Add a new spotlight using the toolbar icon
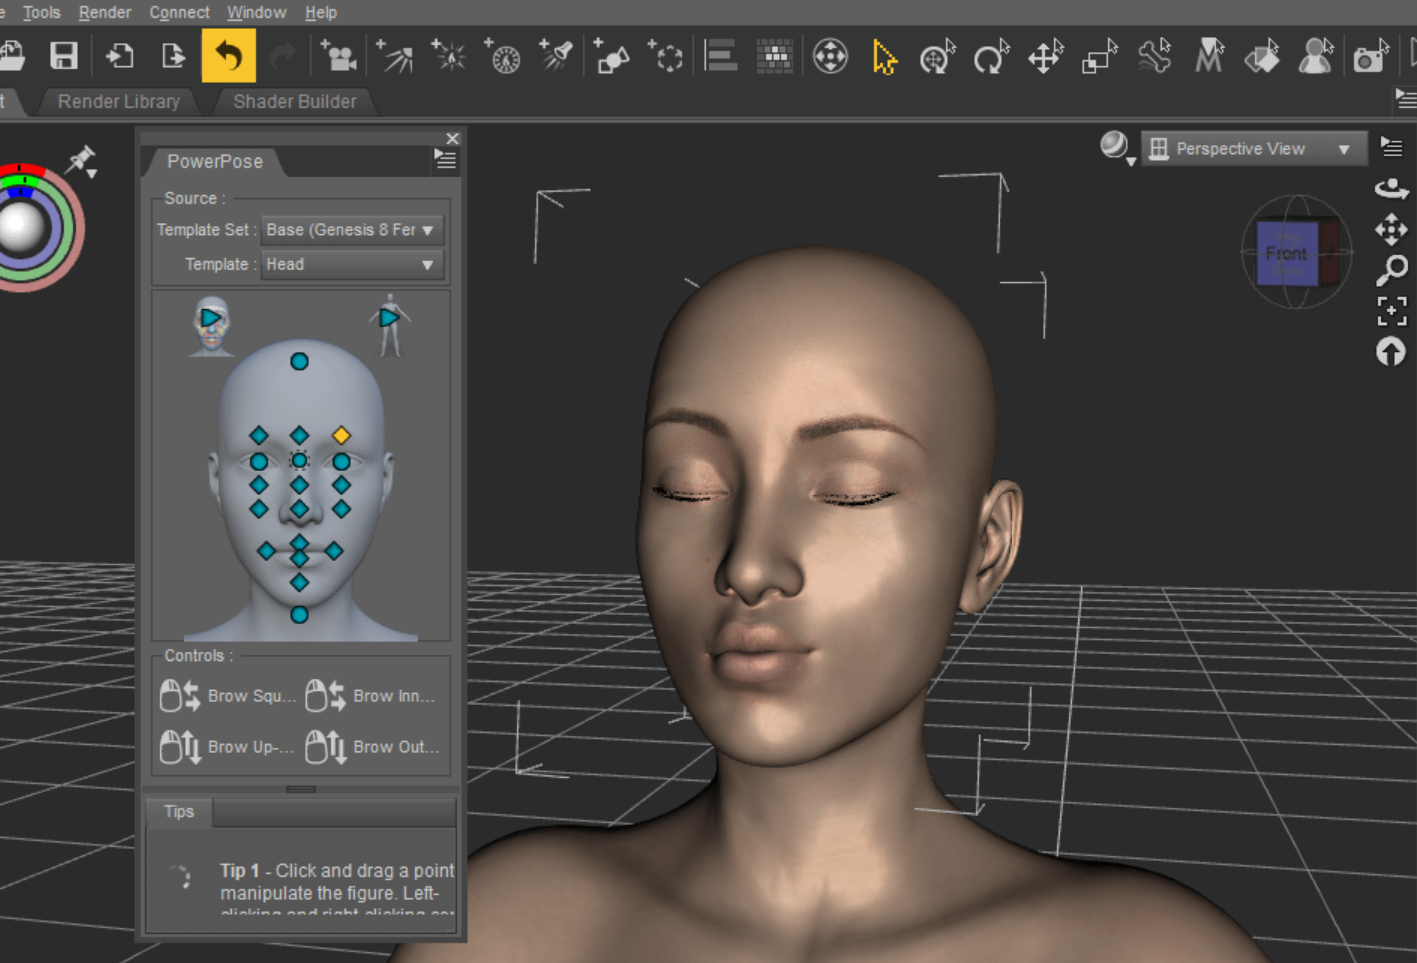The width and height of the screenshot is (1417, 963). tap(557, 56)
